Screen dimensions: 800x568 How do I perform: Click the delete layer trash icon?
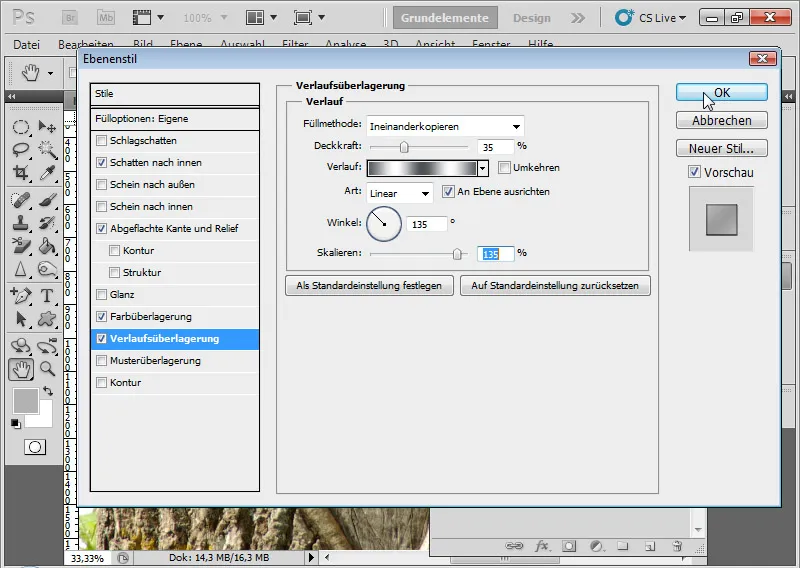(x=677, y=546)
